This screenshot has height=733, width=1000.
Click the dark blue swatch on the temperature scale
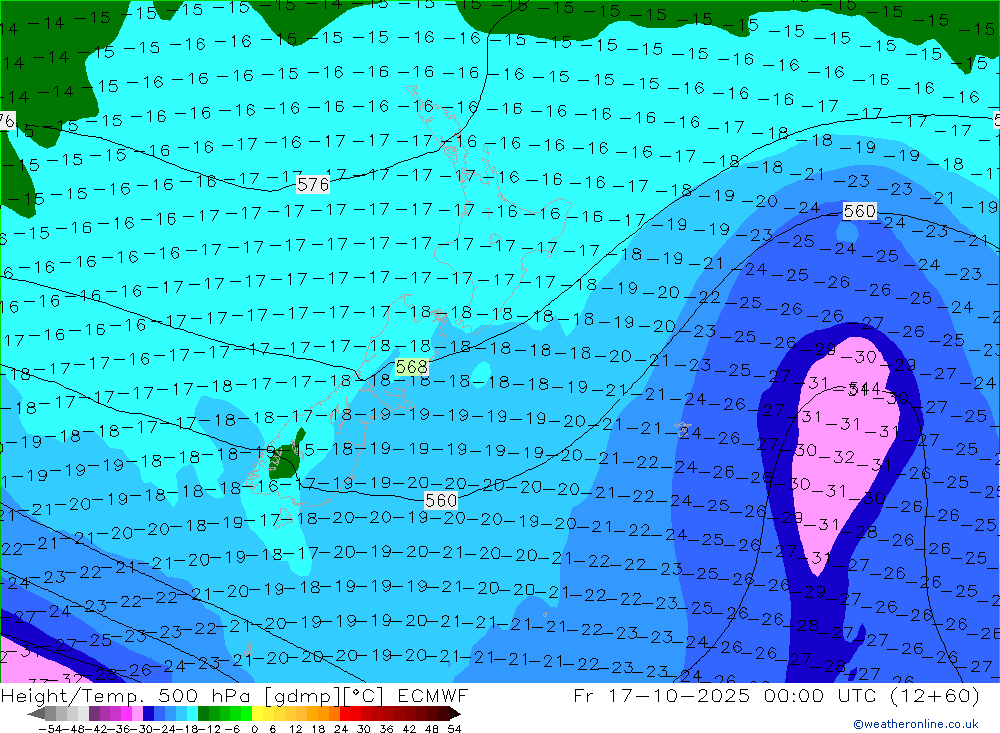coord(148,714)
